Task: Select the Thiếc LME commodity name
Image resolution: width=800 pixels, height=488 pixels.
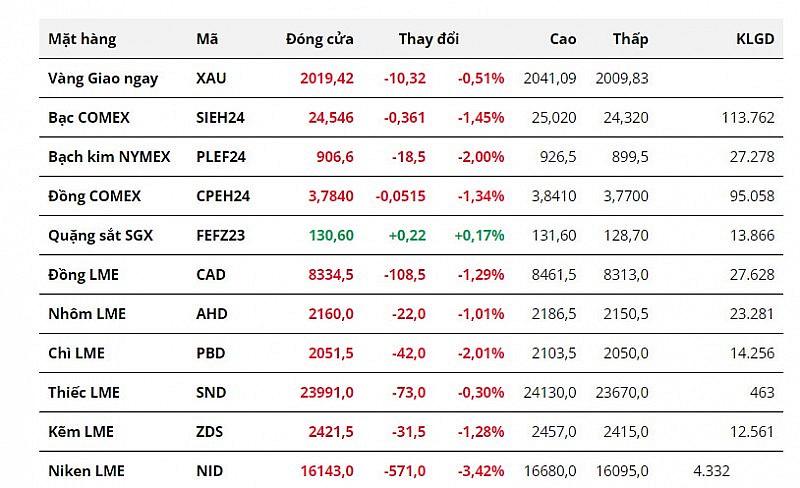Action: click(84, 393)
